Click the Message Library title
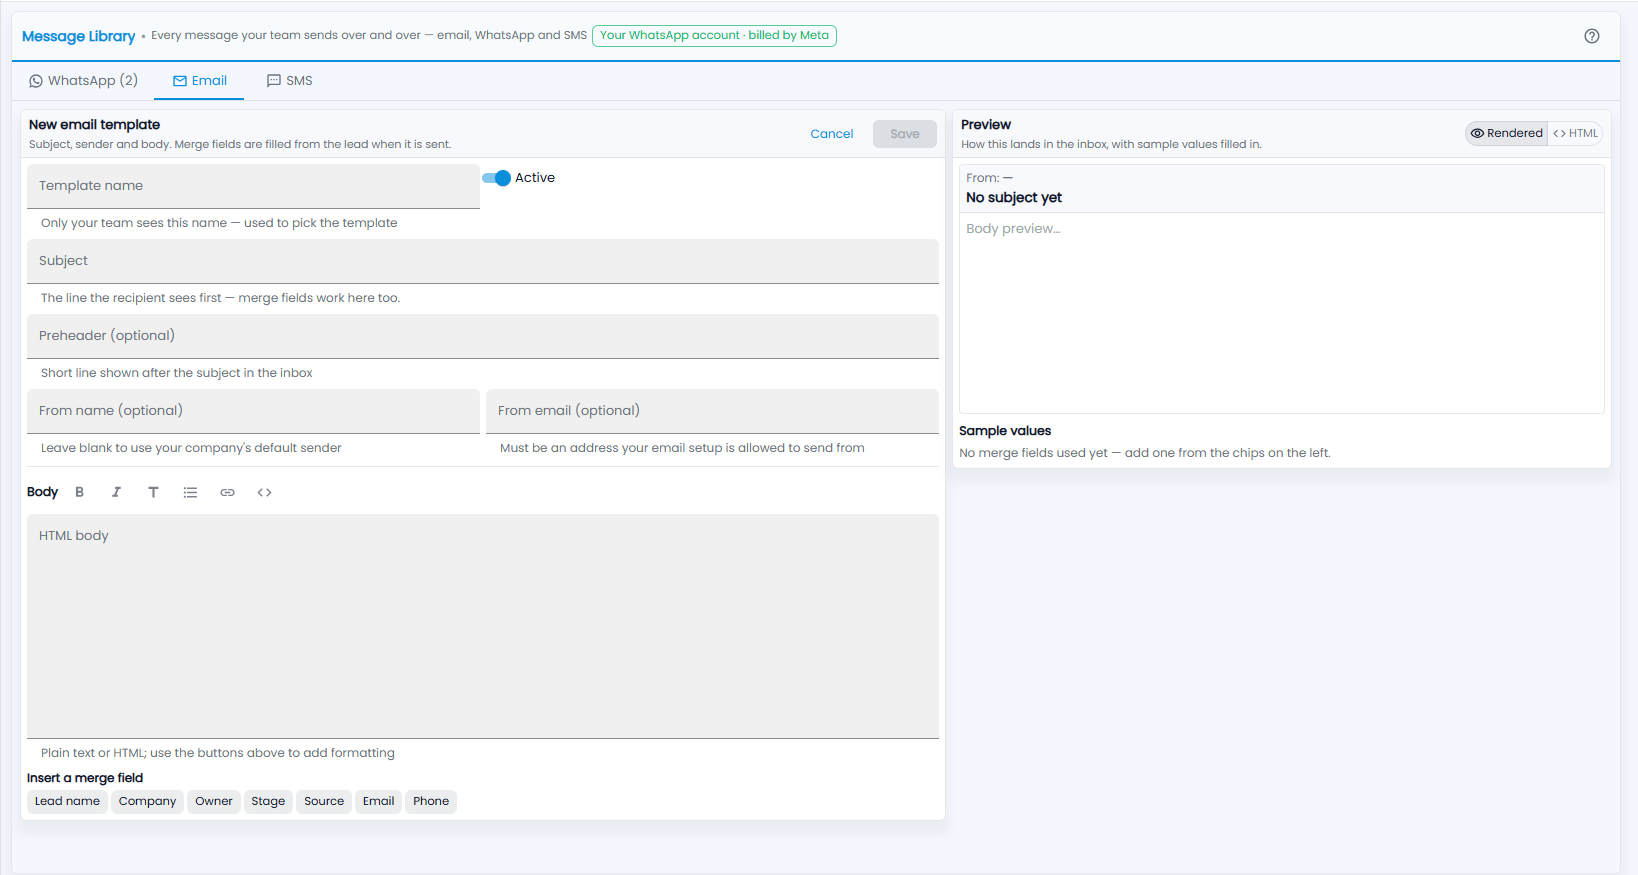 tap(78, 36)
